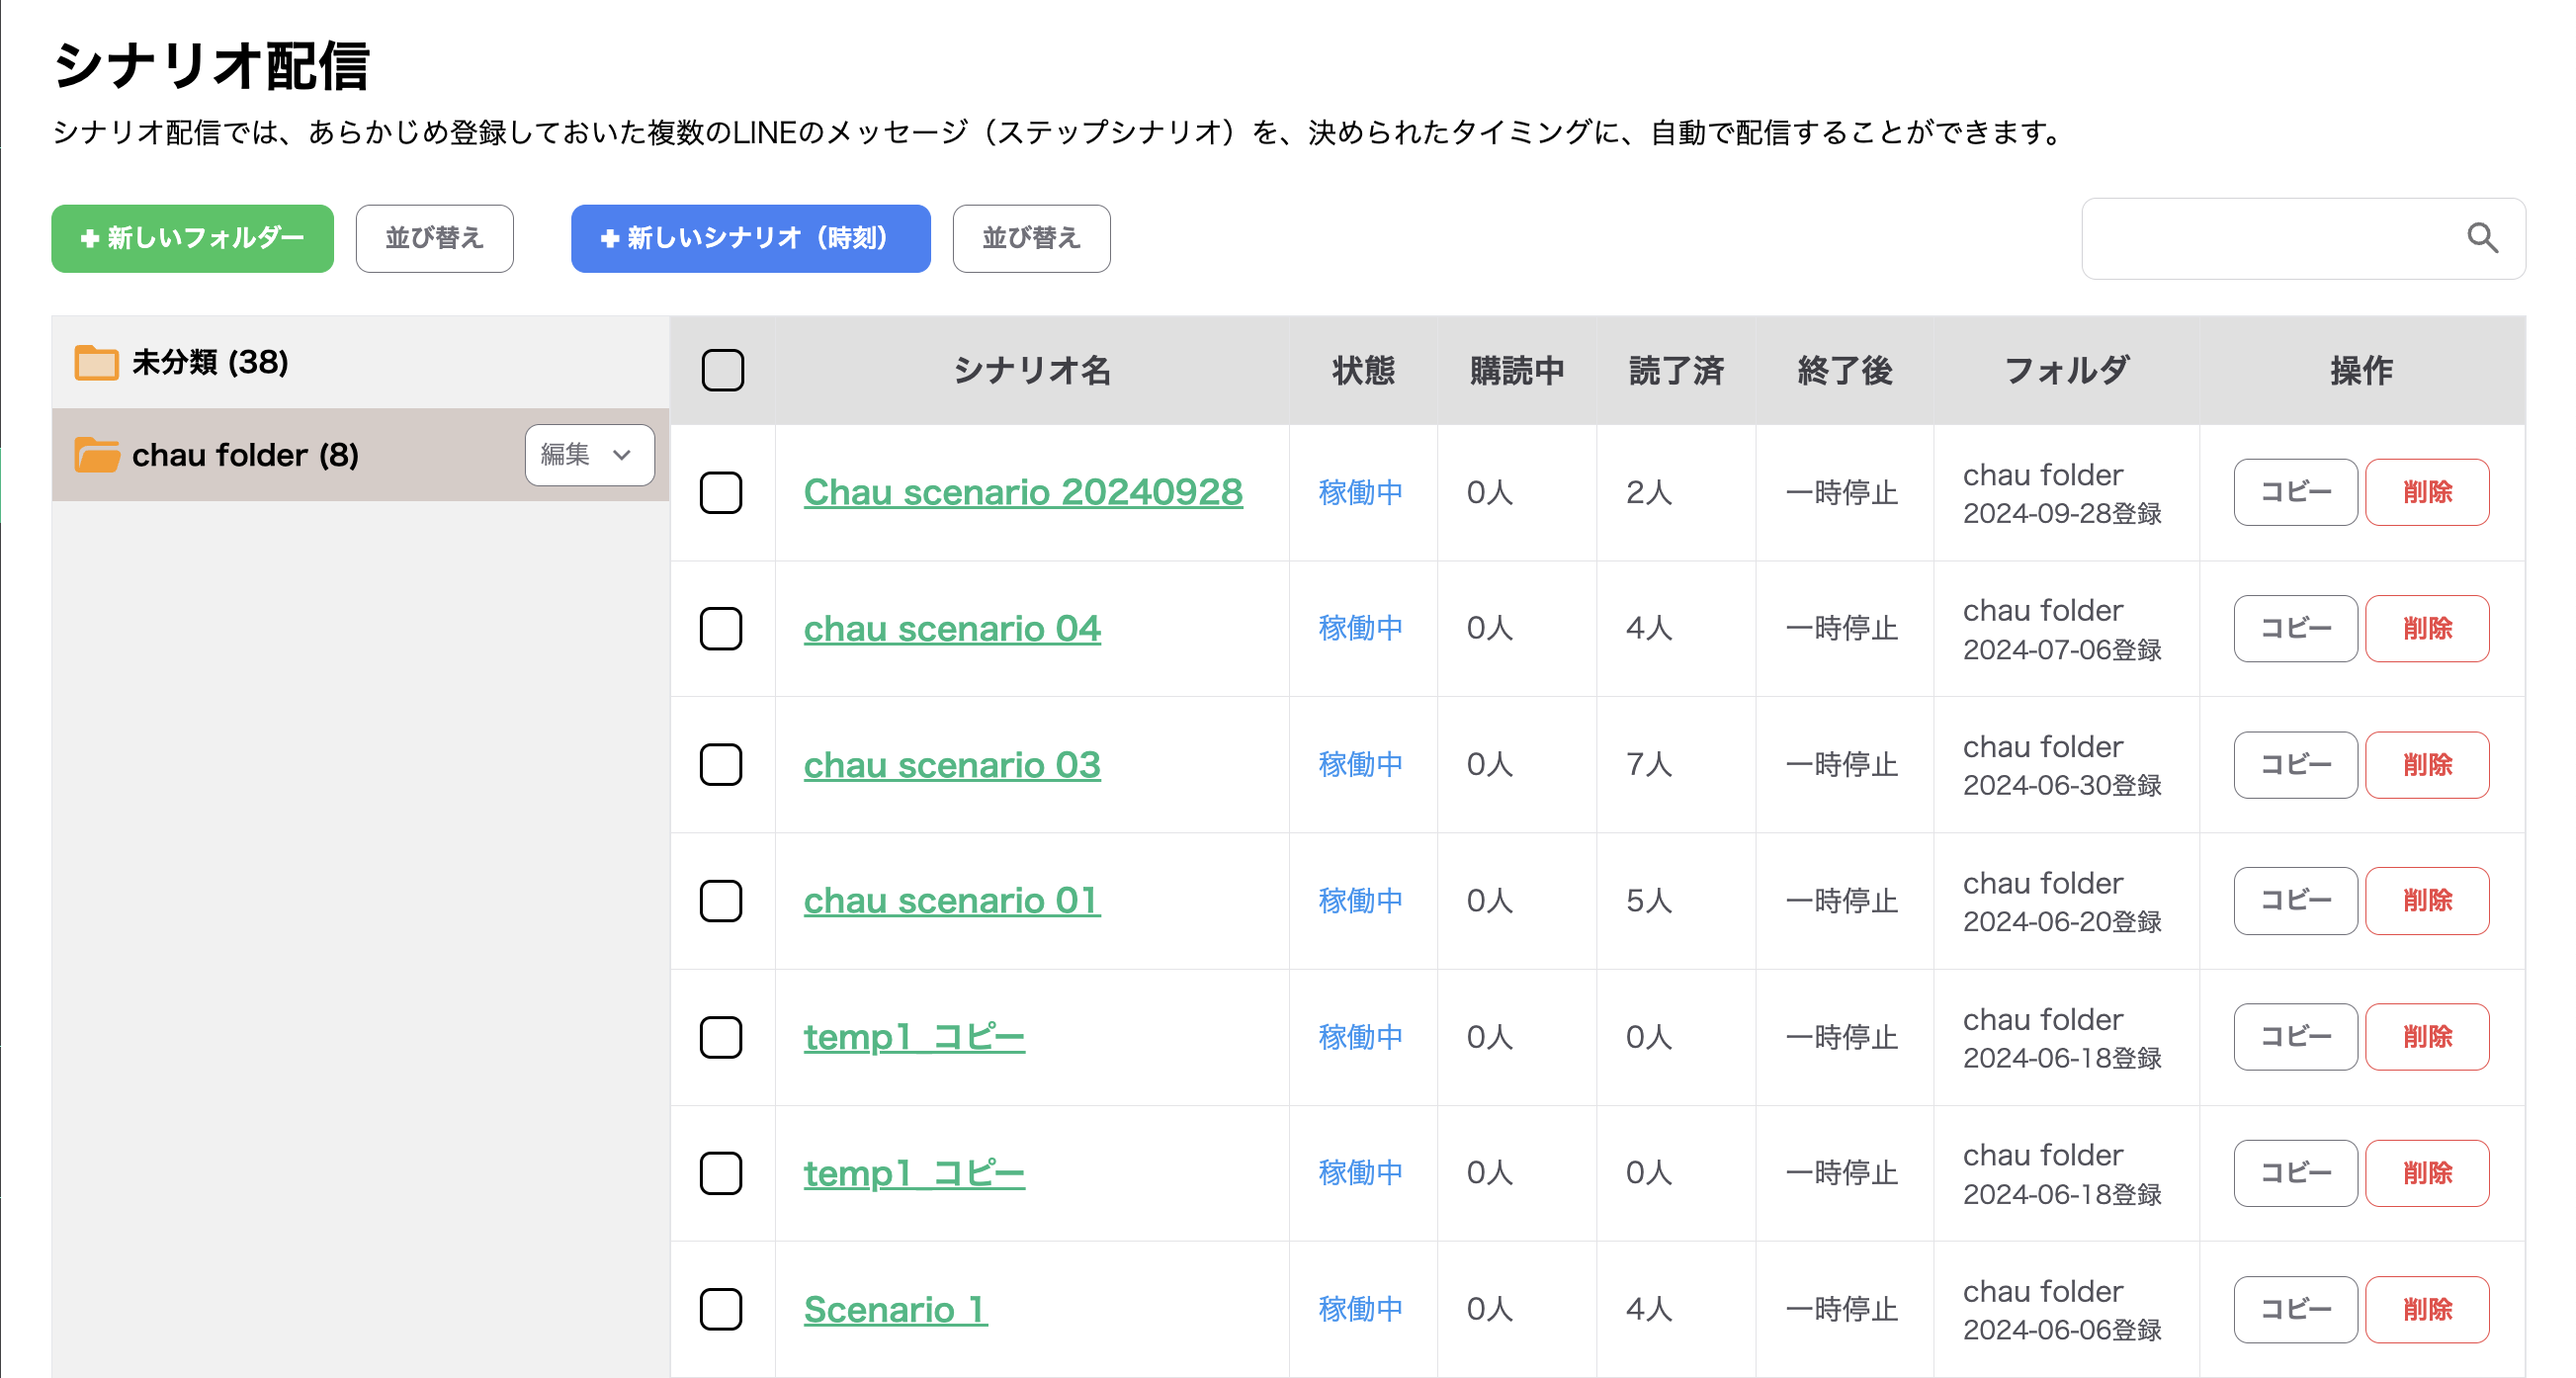This screenshot has height=1378, width=2576.
Task: Delete the chau scenario 03 row
Action: point(2427,764)
